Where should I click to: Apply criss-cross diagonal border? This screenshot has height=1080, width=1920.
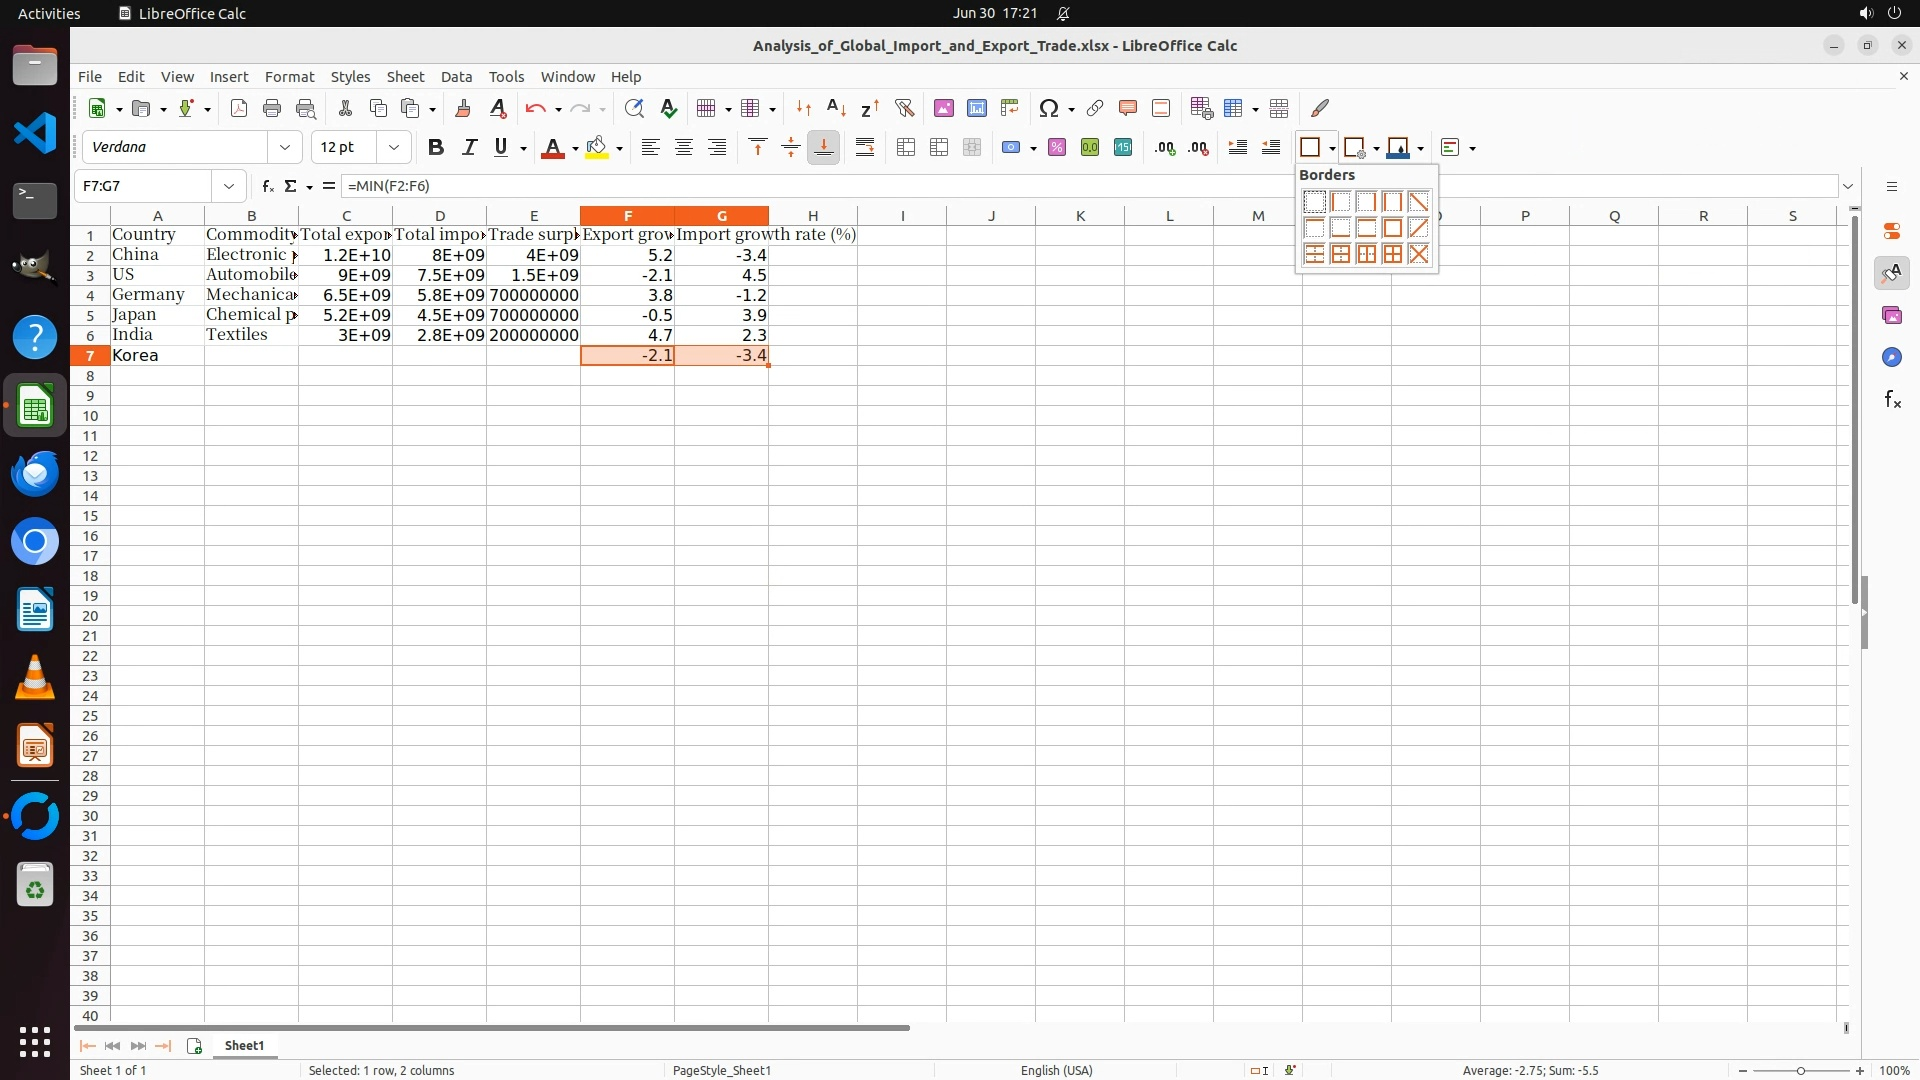[1418, 254]
